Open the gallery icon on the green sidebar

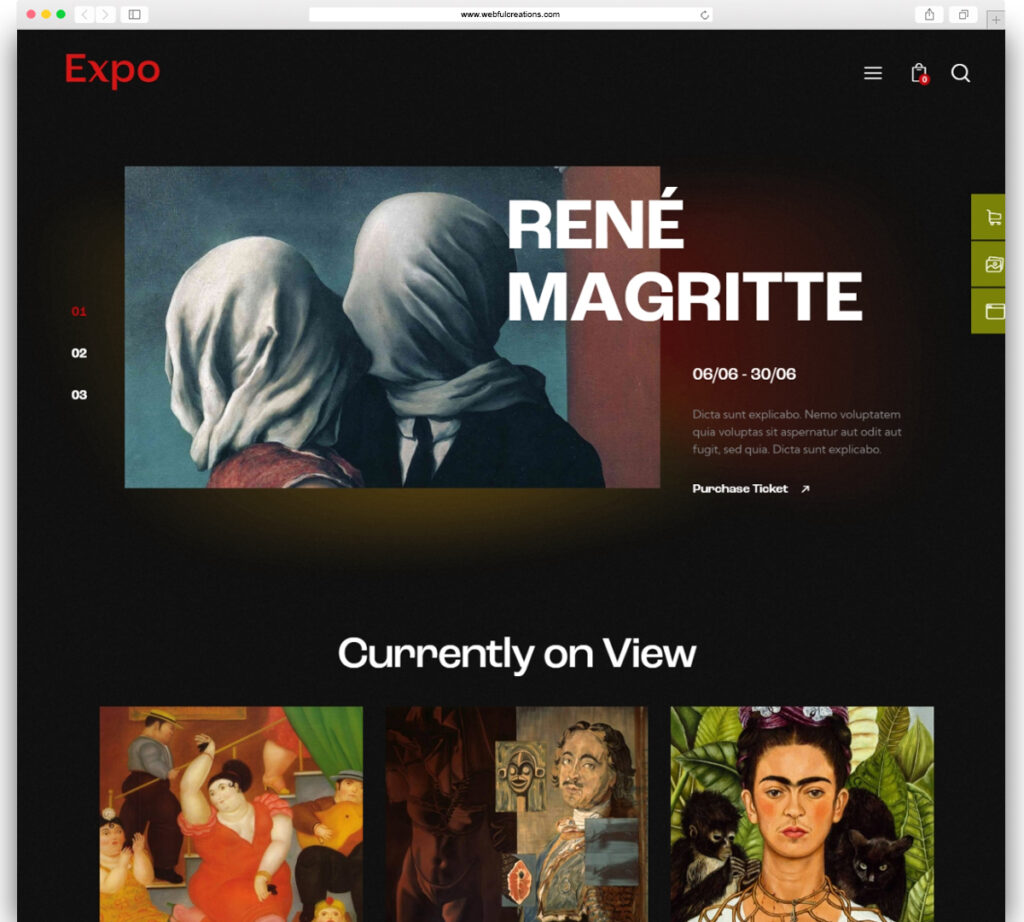pyautogui.click(x=991, y=263)
